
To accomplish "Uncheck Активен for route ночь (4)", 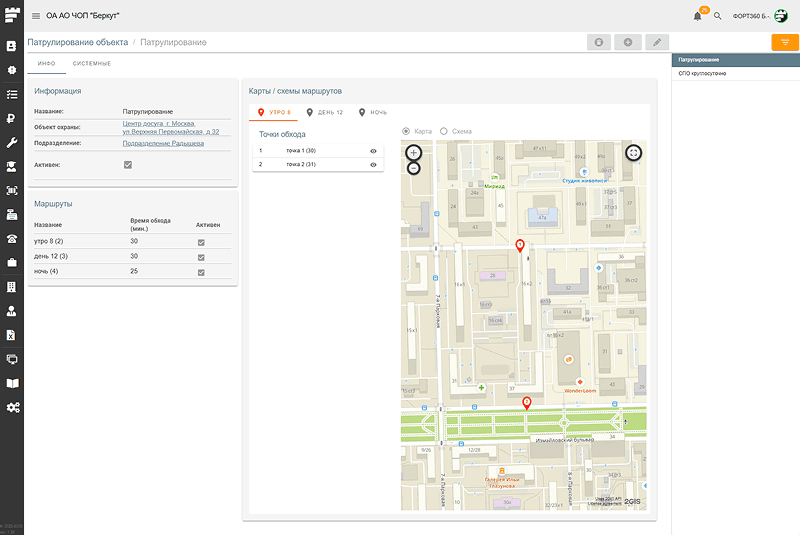I will (201, 271).
